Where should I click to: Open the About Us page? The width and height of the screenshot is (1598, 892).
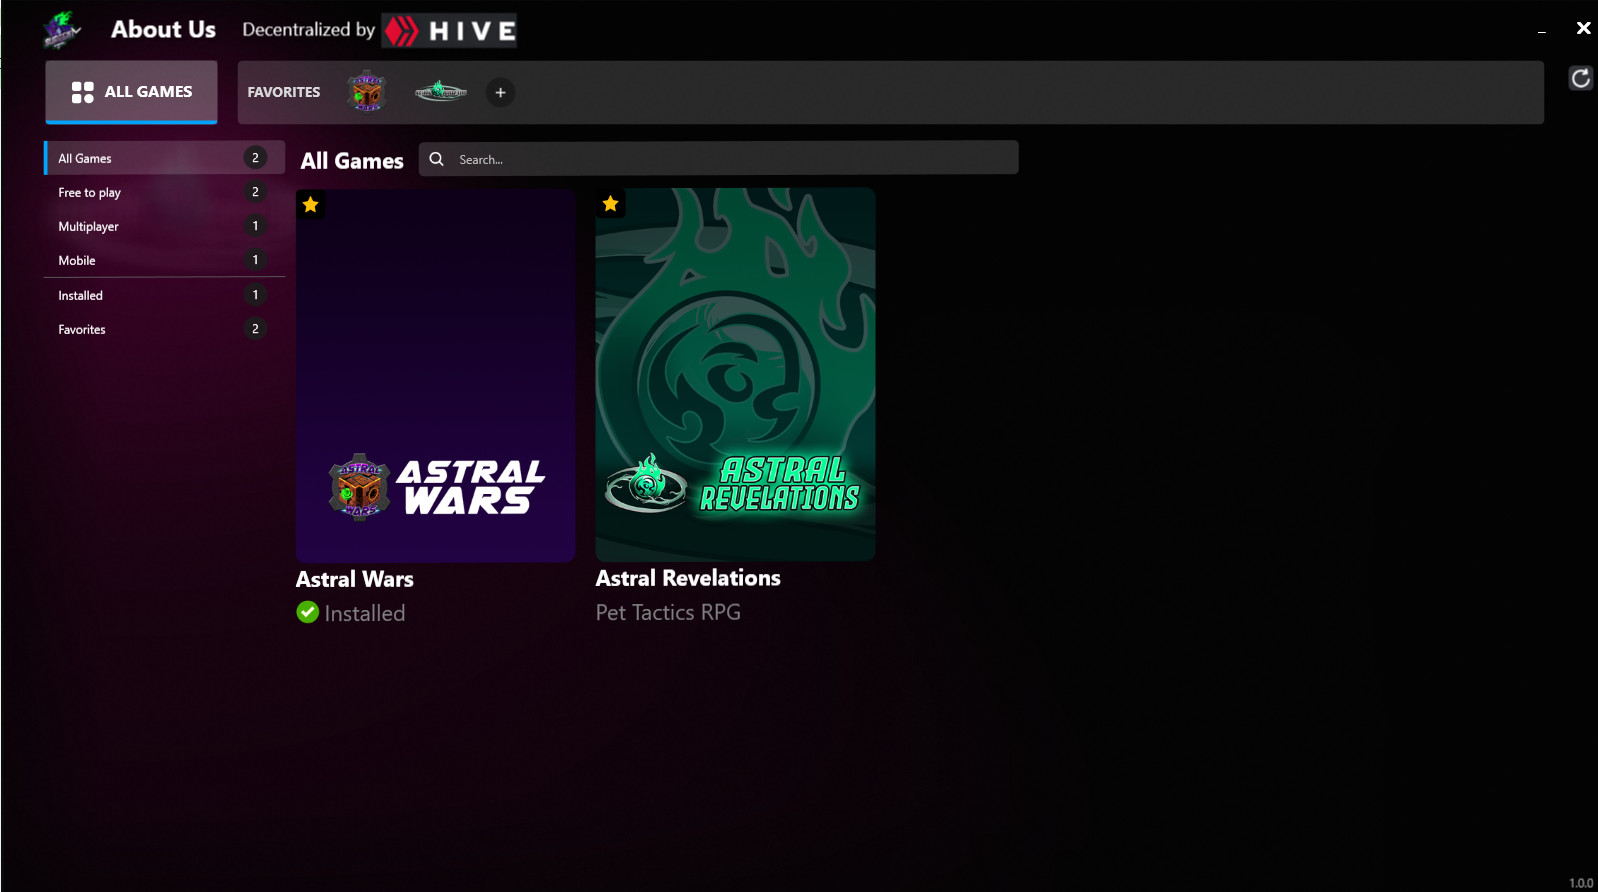point(163,29)
